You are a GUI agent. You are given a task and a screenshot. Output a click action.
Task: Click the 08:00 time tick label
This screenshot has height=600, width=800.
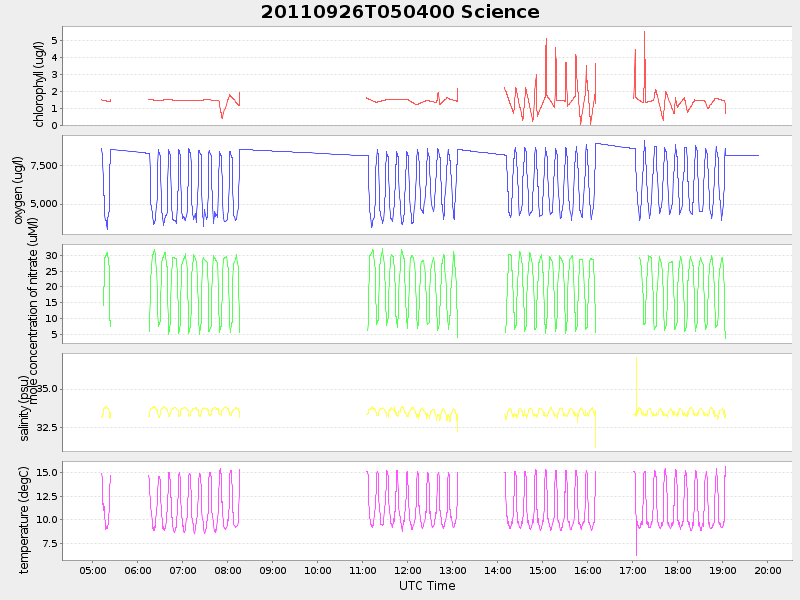pos(228,570)
